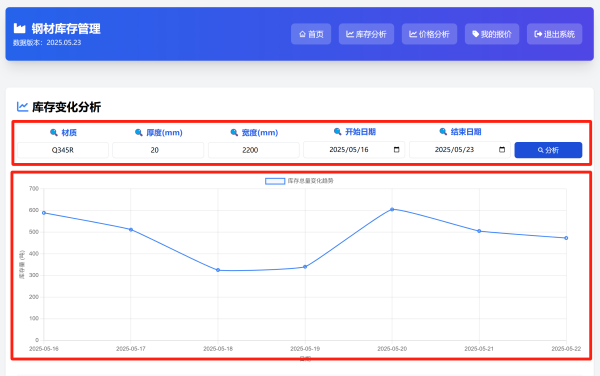This screenshot has width=600, height=376.
Task: Click the 2025-05-20 peak data point
Action: point(392,209)
